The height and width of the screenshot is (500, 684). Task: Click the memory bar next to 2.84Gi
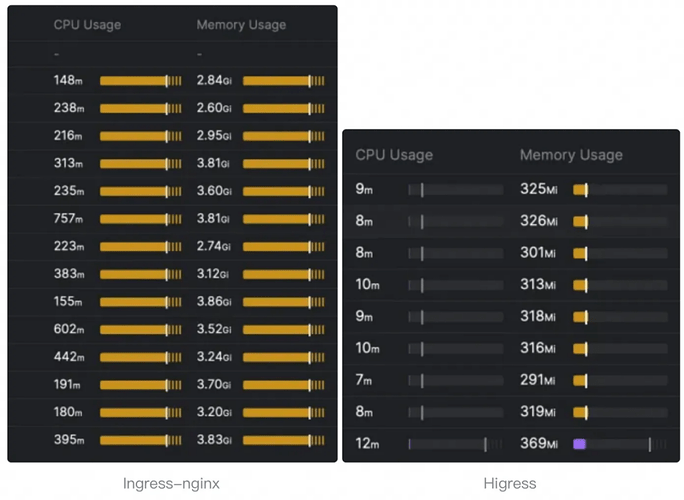[x=282, y=80]
